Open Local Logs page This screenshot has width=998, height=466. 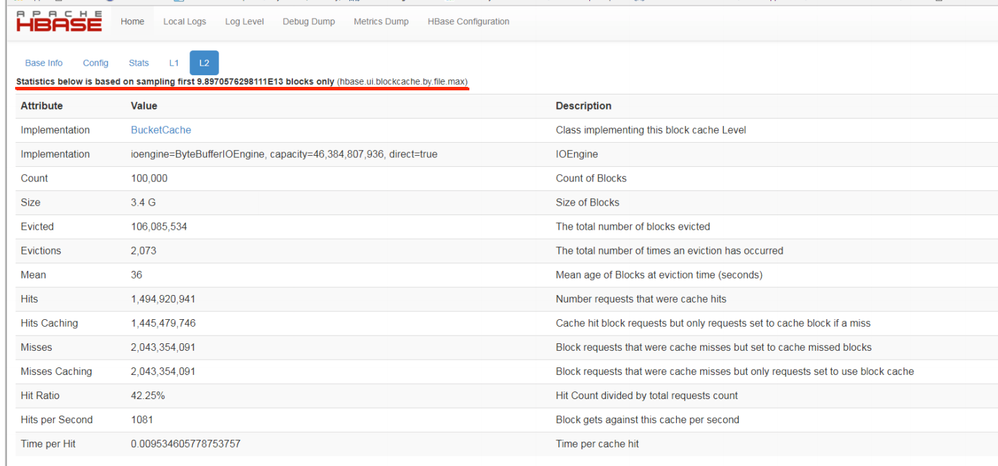pyautogui.click(x=185, y=22)
